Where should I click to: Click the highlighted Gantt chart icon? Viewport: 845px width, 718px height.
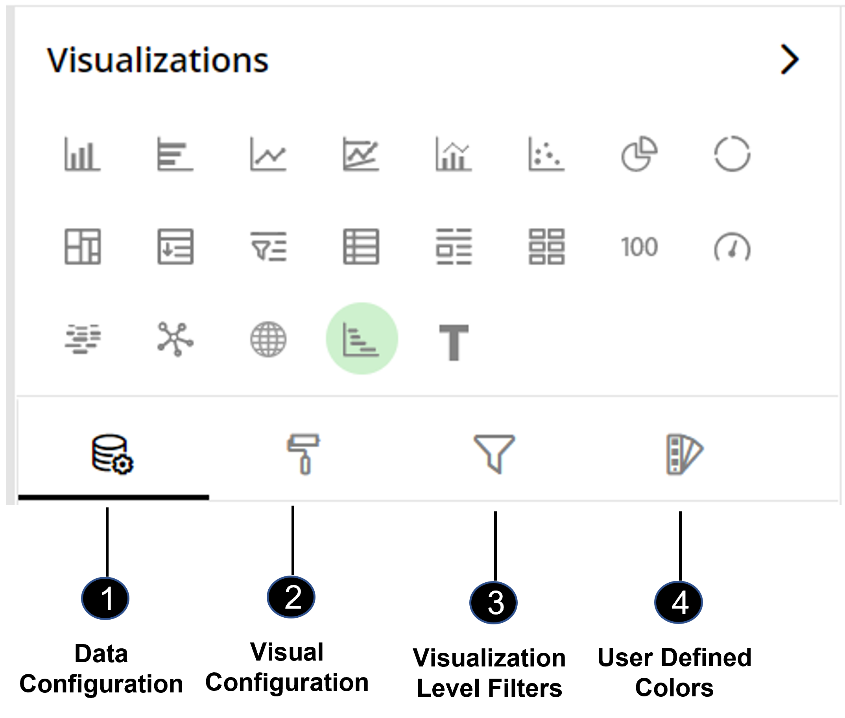click(x=362, y=339)
